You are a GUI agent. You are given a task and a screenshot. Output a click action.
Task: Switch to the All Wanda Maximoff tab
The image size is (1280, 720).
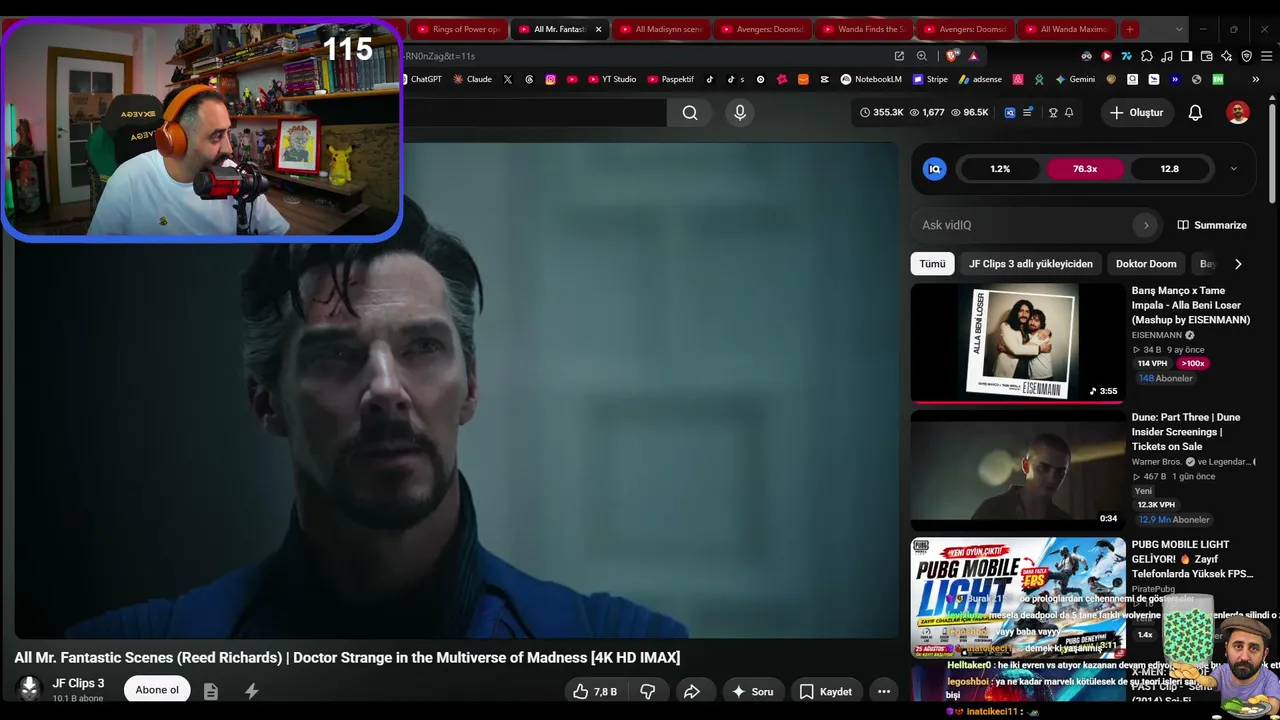coord(1067,29)
